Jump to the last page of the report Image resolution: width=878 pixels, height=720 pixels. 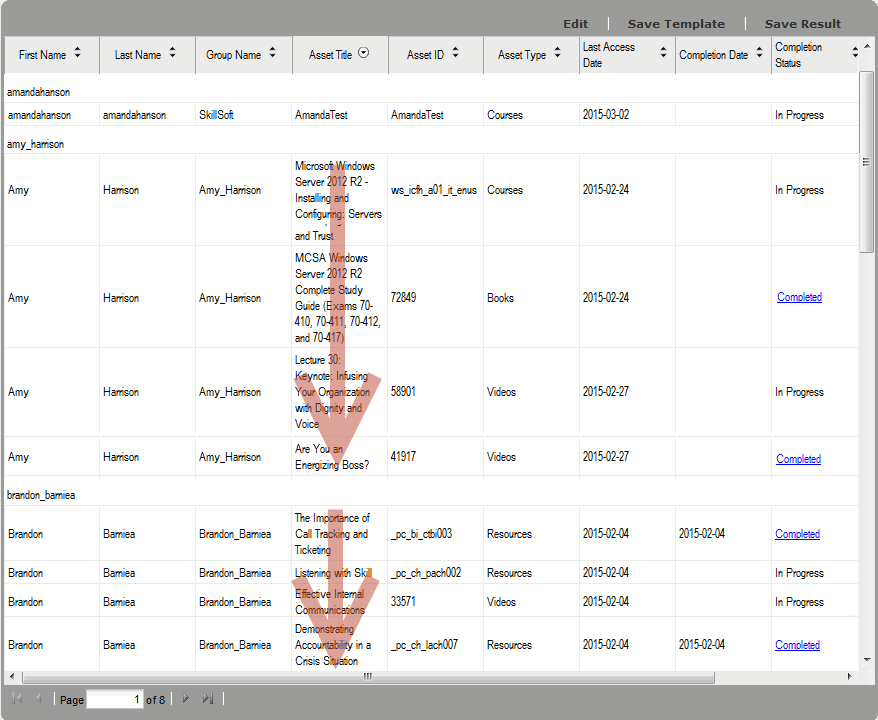click(x=208, y=698)
